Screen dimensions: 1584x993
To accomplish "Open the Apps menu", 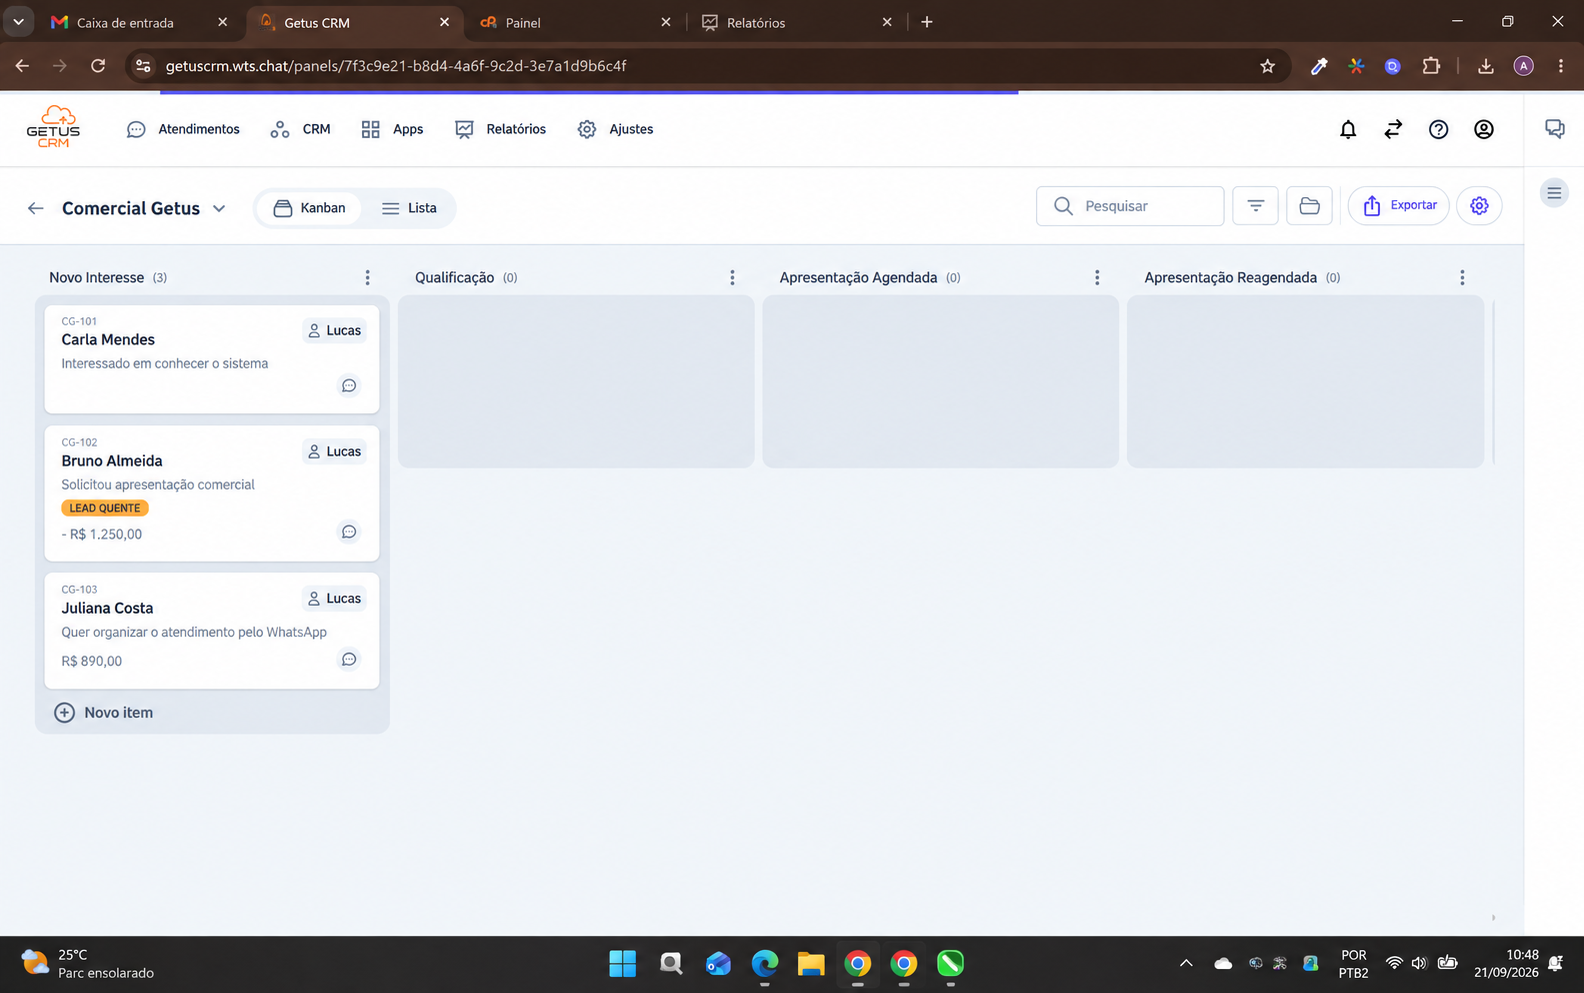I will [x=392, y=129].
